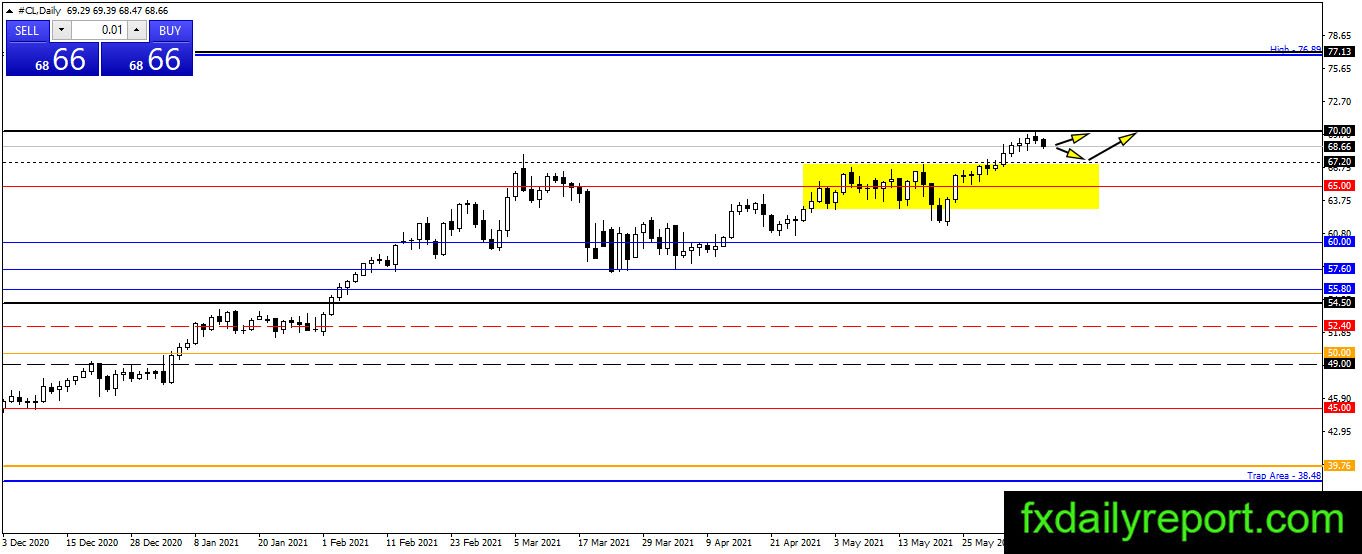Click the 11 Feb 2021 date label
This screenshot has height=554, width=1362.
point(411,543)
